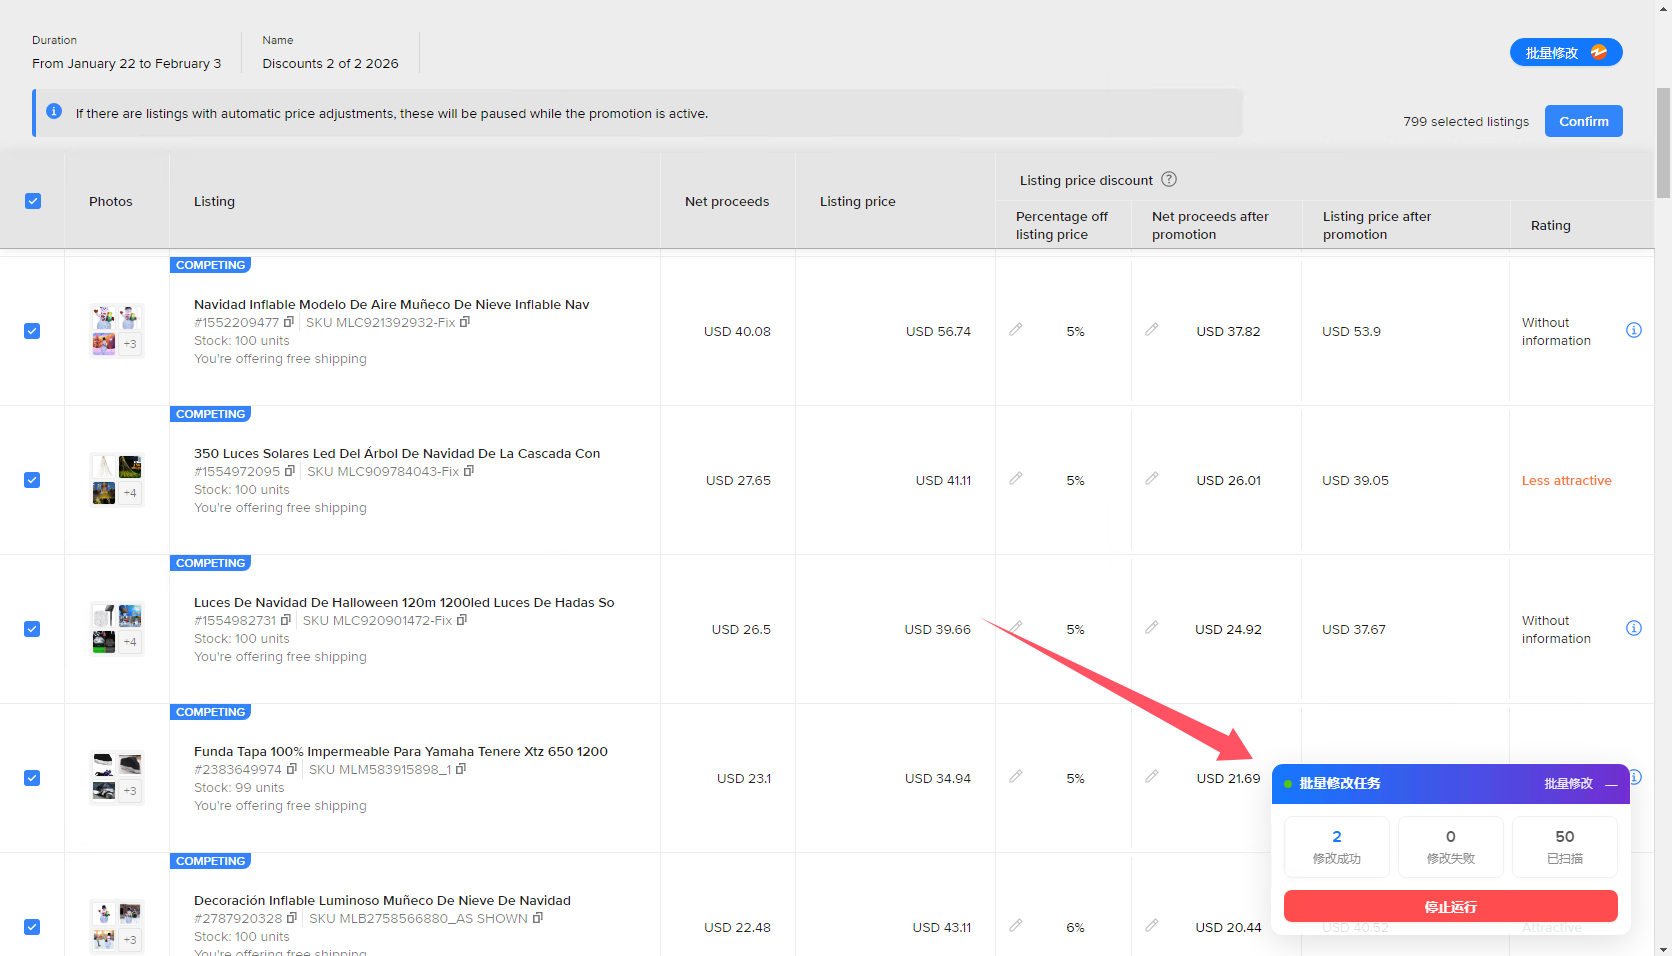Click the Listing price discount help icon

(x=1168, y=180)
